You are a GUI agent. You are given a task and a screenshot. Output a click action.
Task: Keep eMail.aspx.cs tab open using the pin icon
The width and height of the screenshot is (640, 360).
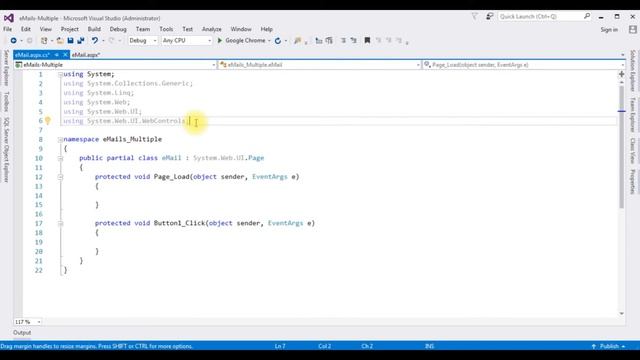(x=57, y=54)
